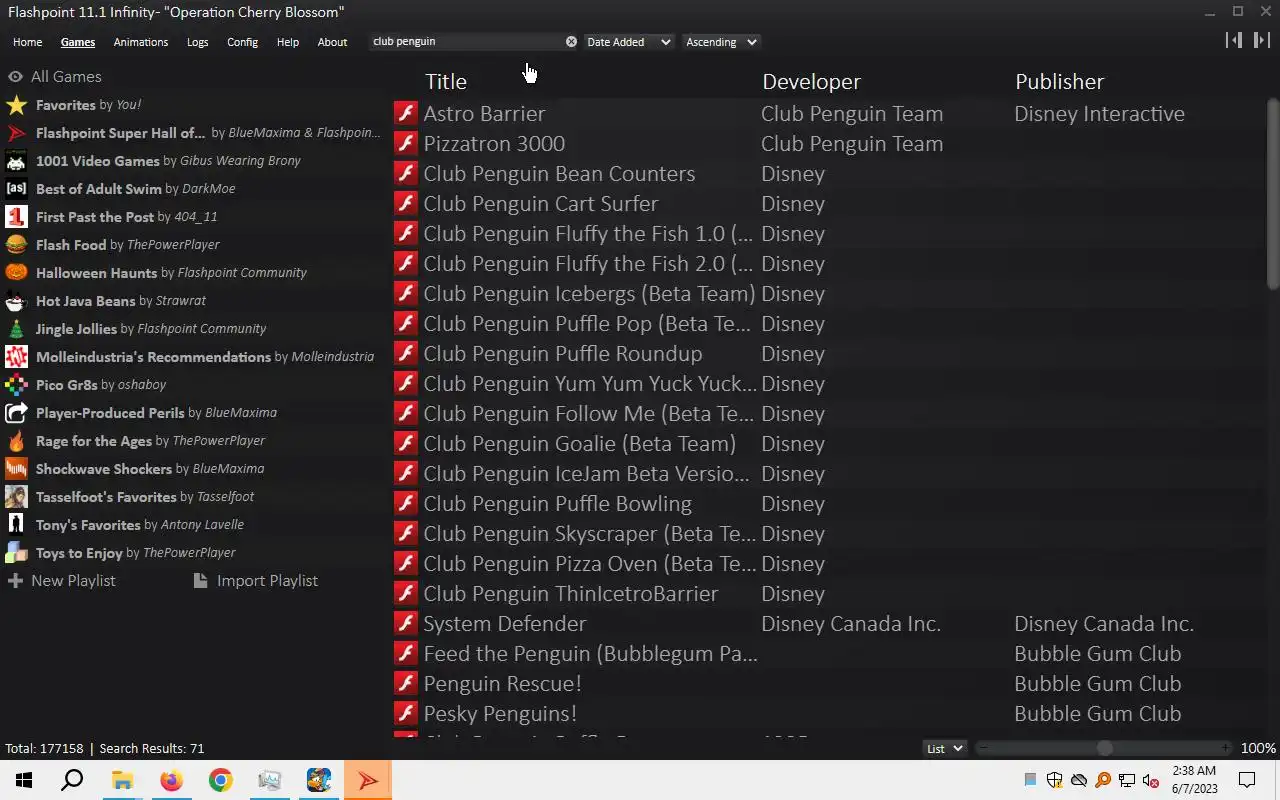Screen dimensions: 1280x800
Task: Create a New Playlist
Action: (x=61, y=581)
